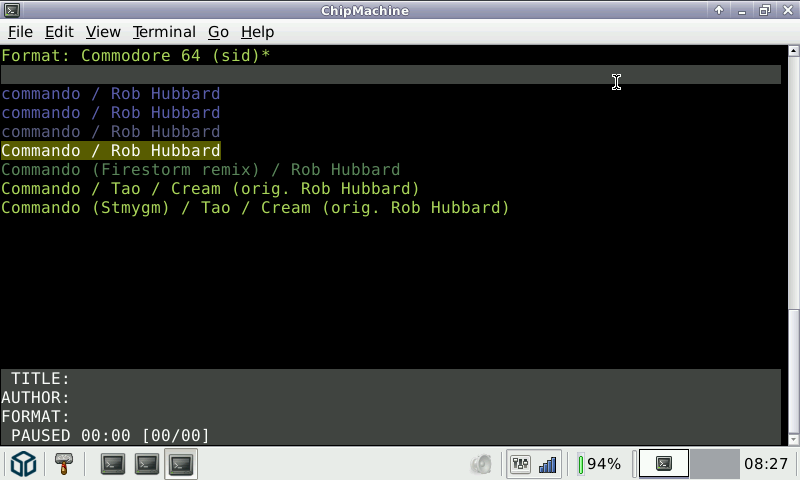This screenshot has height=480, width=800.
Task: Open the volume mixer tray icon
Action: [520, 464]
